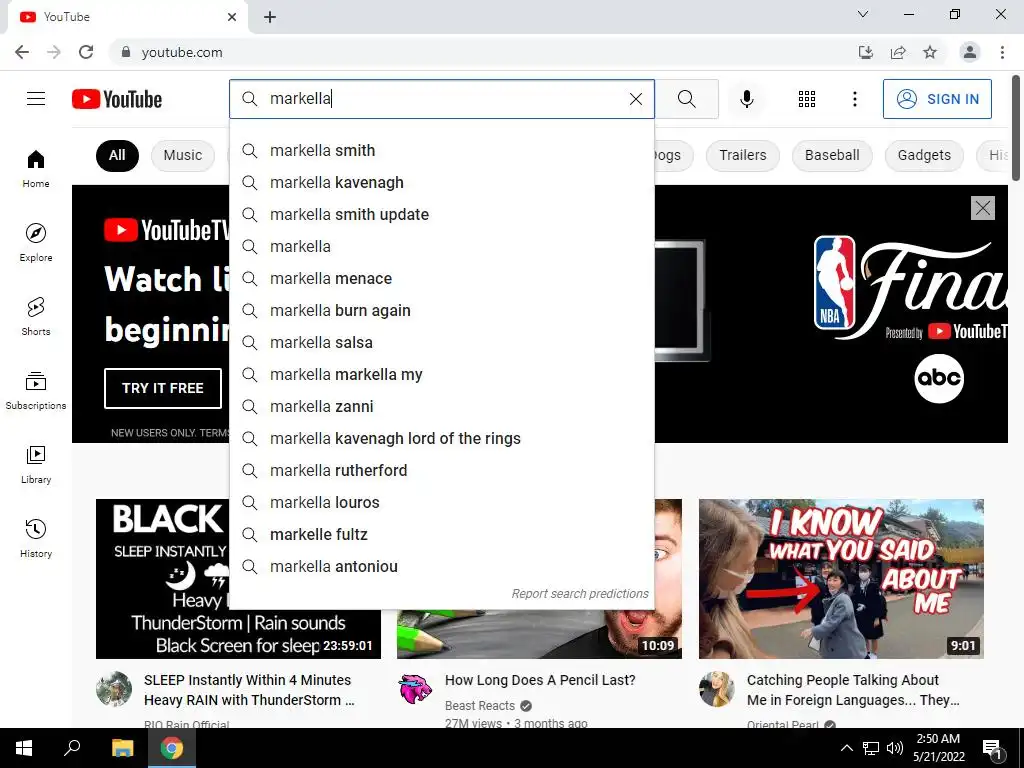This screenshot has height=768, width=1024.
Task: Select the Baseball filter chip
Action: (x=832, y=155)
